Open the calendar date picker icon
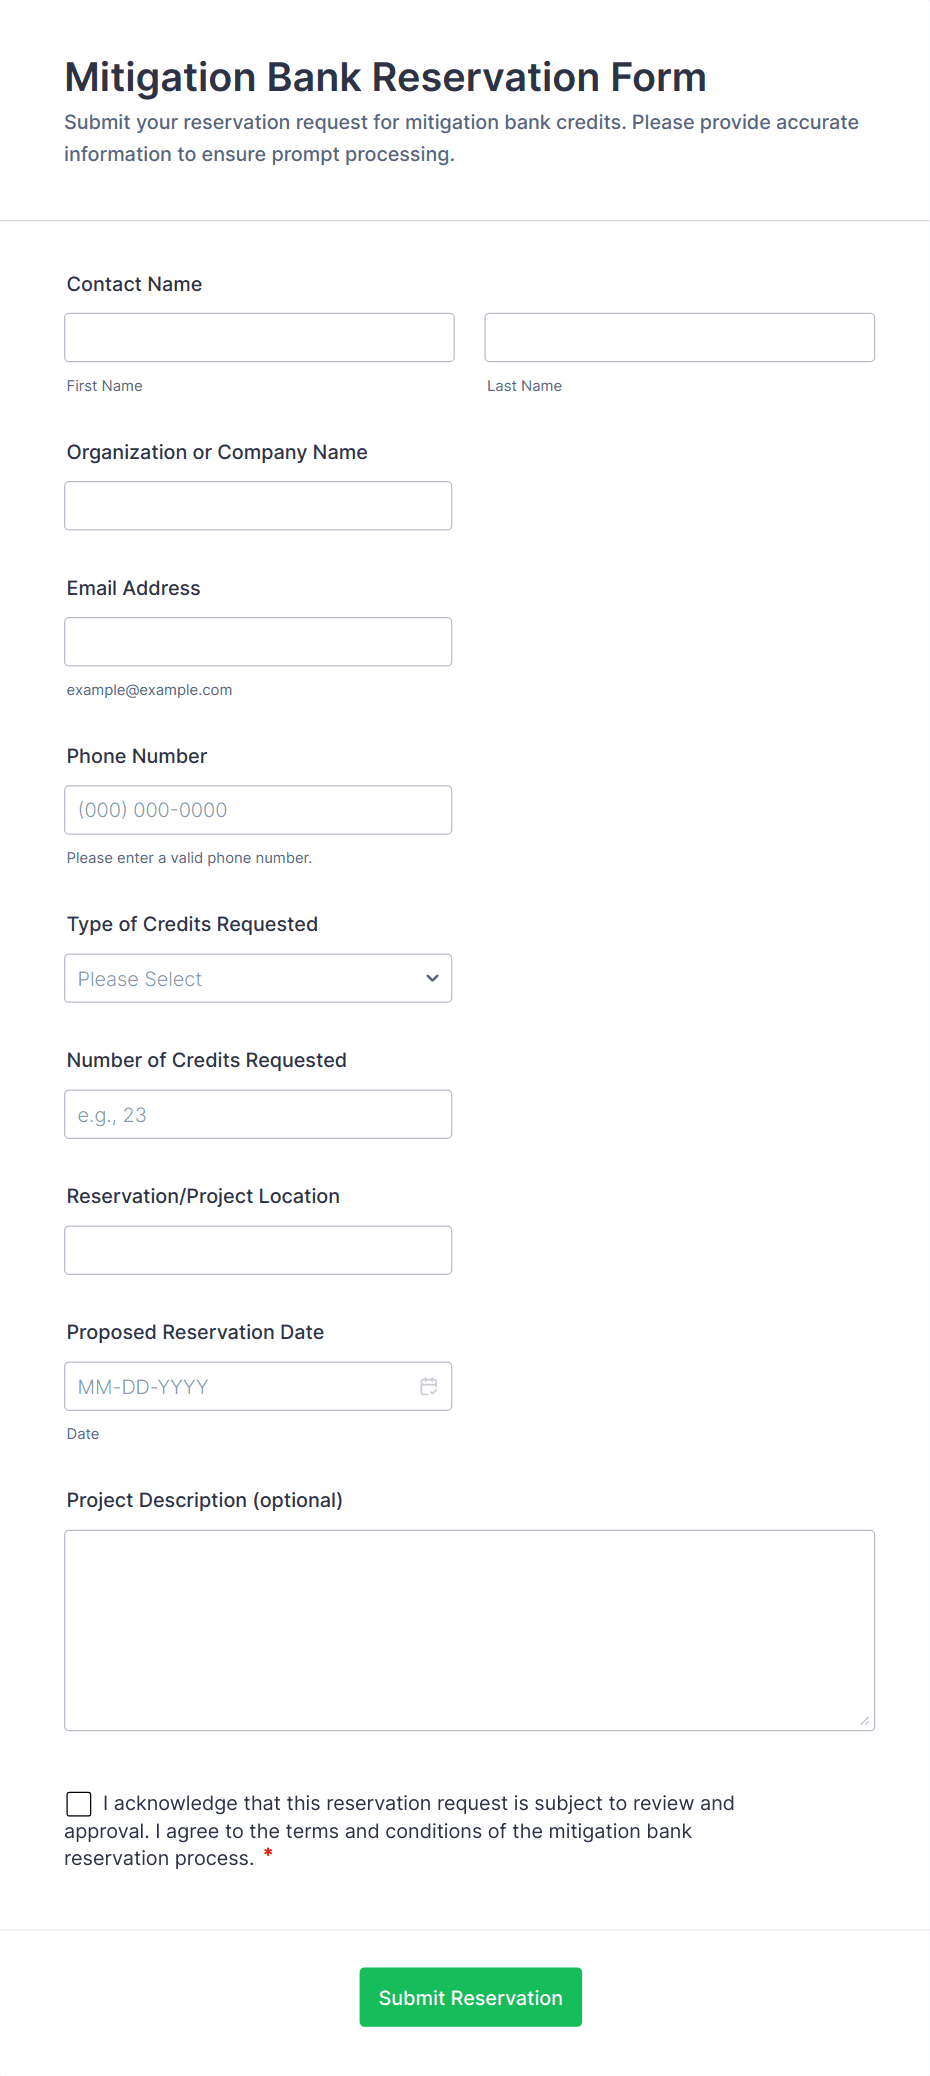Image resolution: width=930 pixels, height=2076 pixels. click(x=429, y=1386)
